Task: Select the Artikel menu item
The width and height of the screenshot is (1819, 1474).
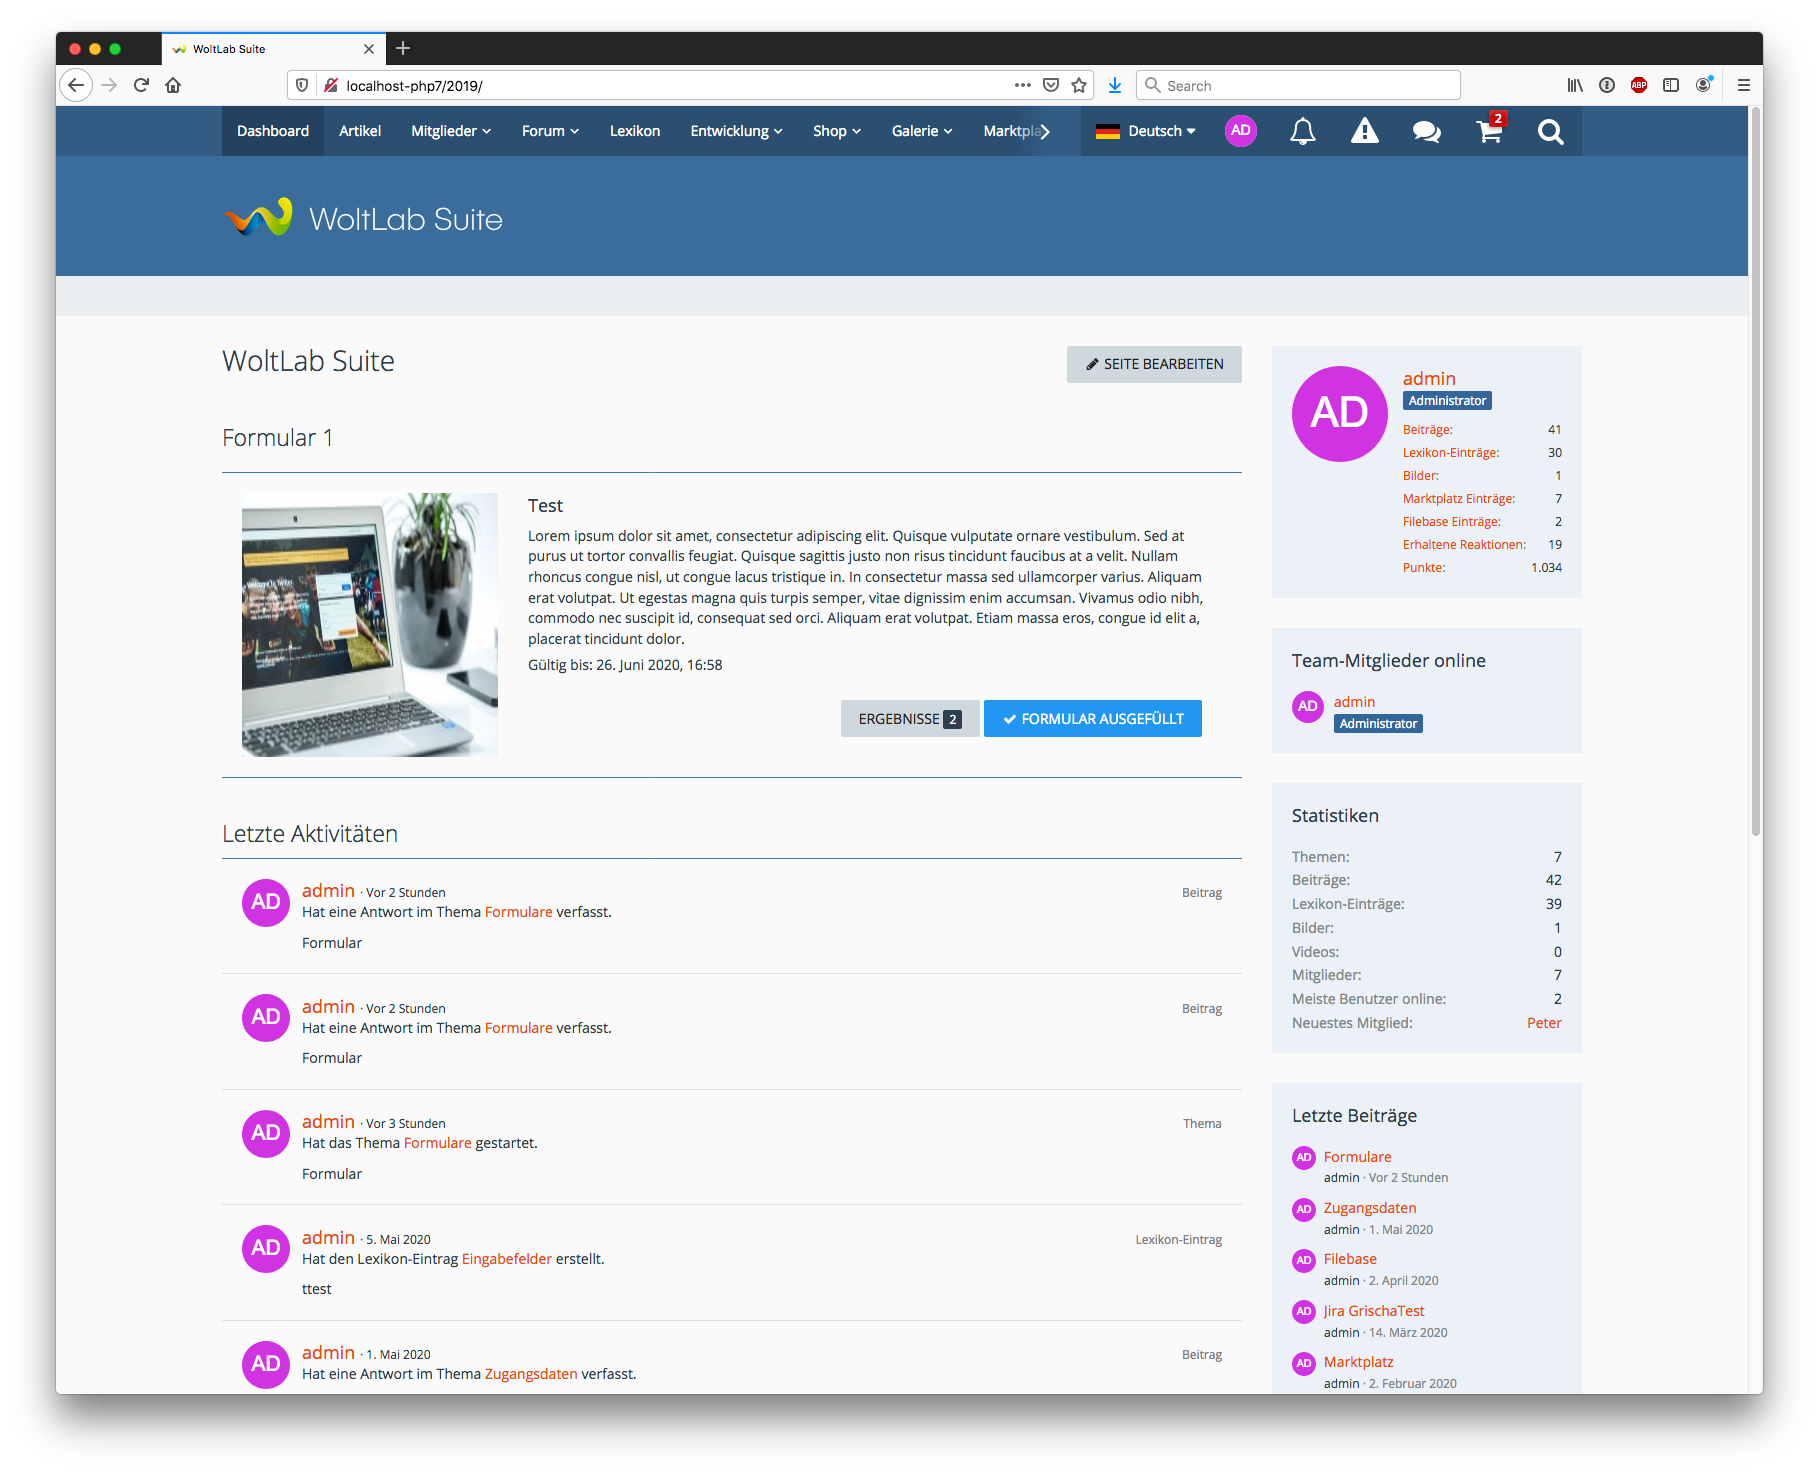Action: [360, 131]
